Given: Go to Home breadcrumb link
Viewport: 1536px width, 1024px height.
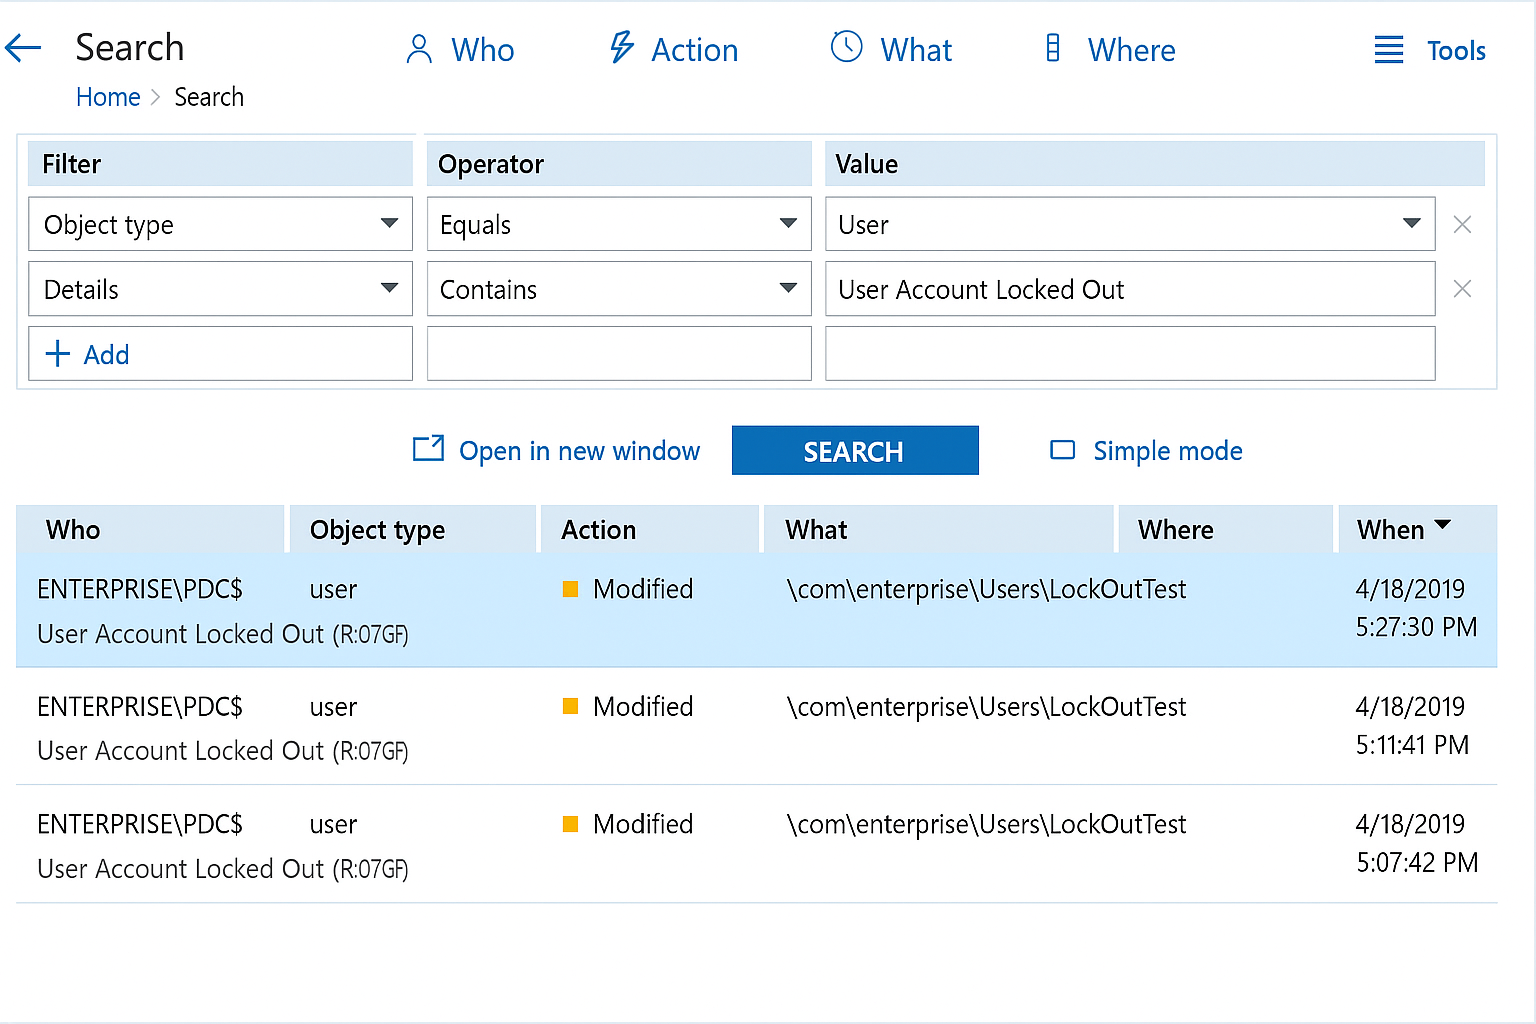Looking at the screenshot, I should [x=108, y=97].
